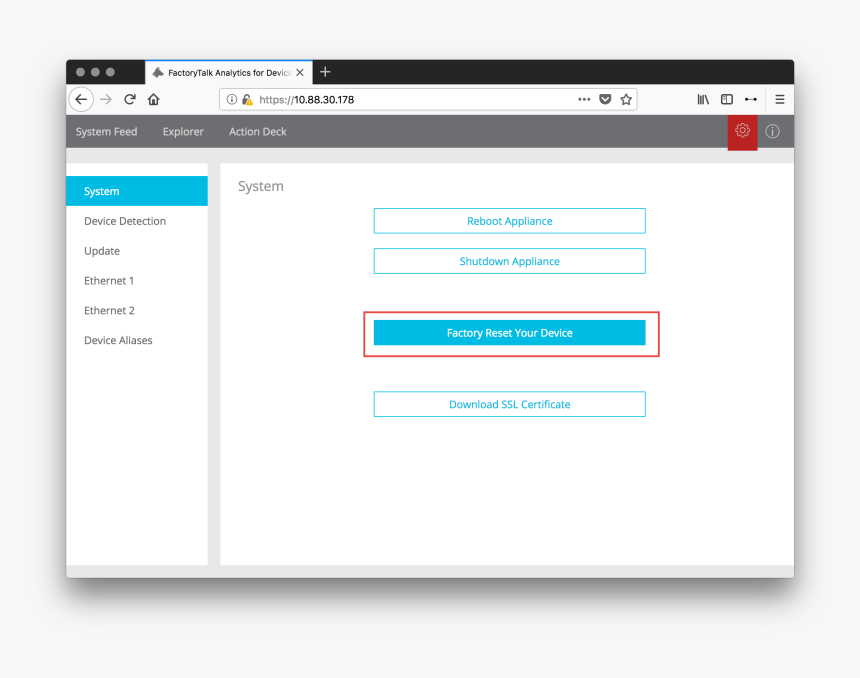This screenshot has width=860, height=678.
Task: Click the toolbar extension icon beside sidebar
Action: click(x=751, y=99)
